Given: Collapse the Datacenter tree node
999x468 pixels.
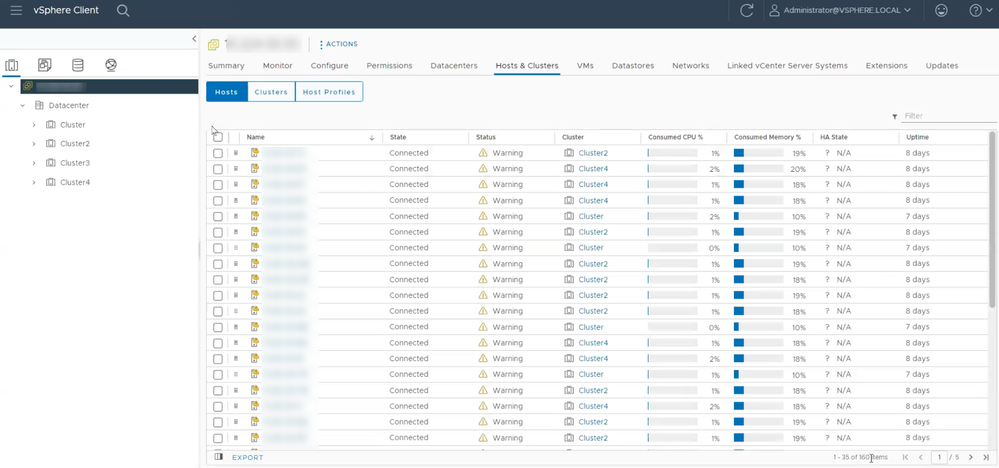Looking at the screenshot, I should point(22,105).
